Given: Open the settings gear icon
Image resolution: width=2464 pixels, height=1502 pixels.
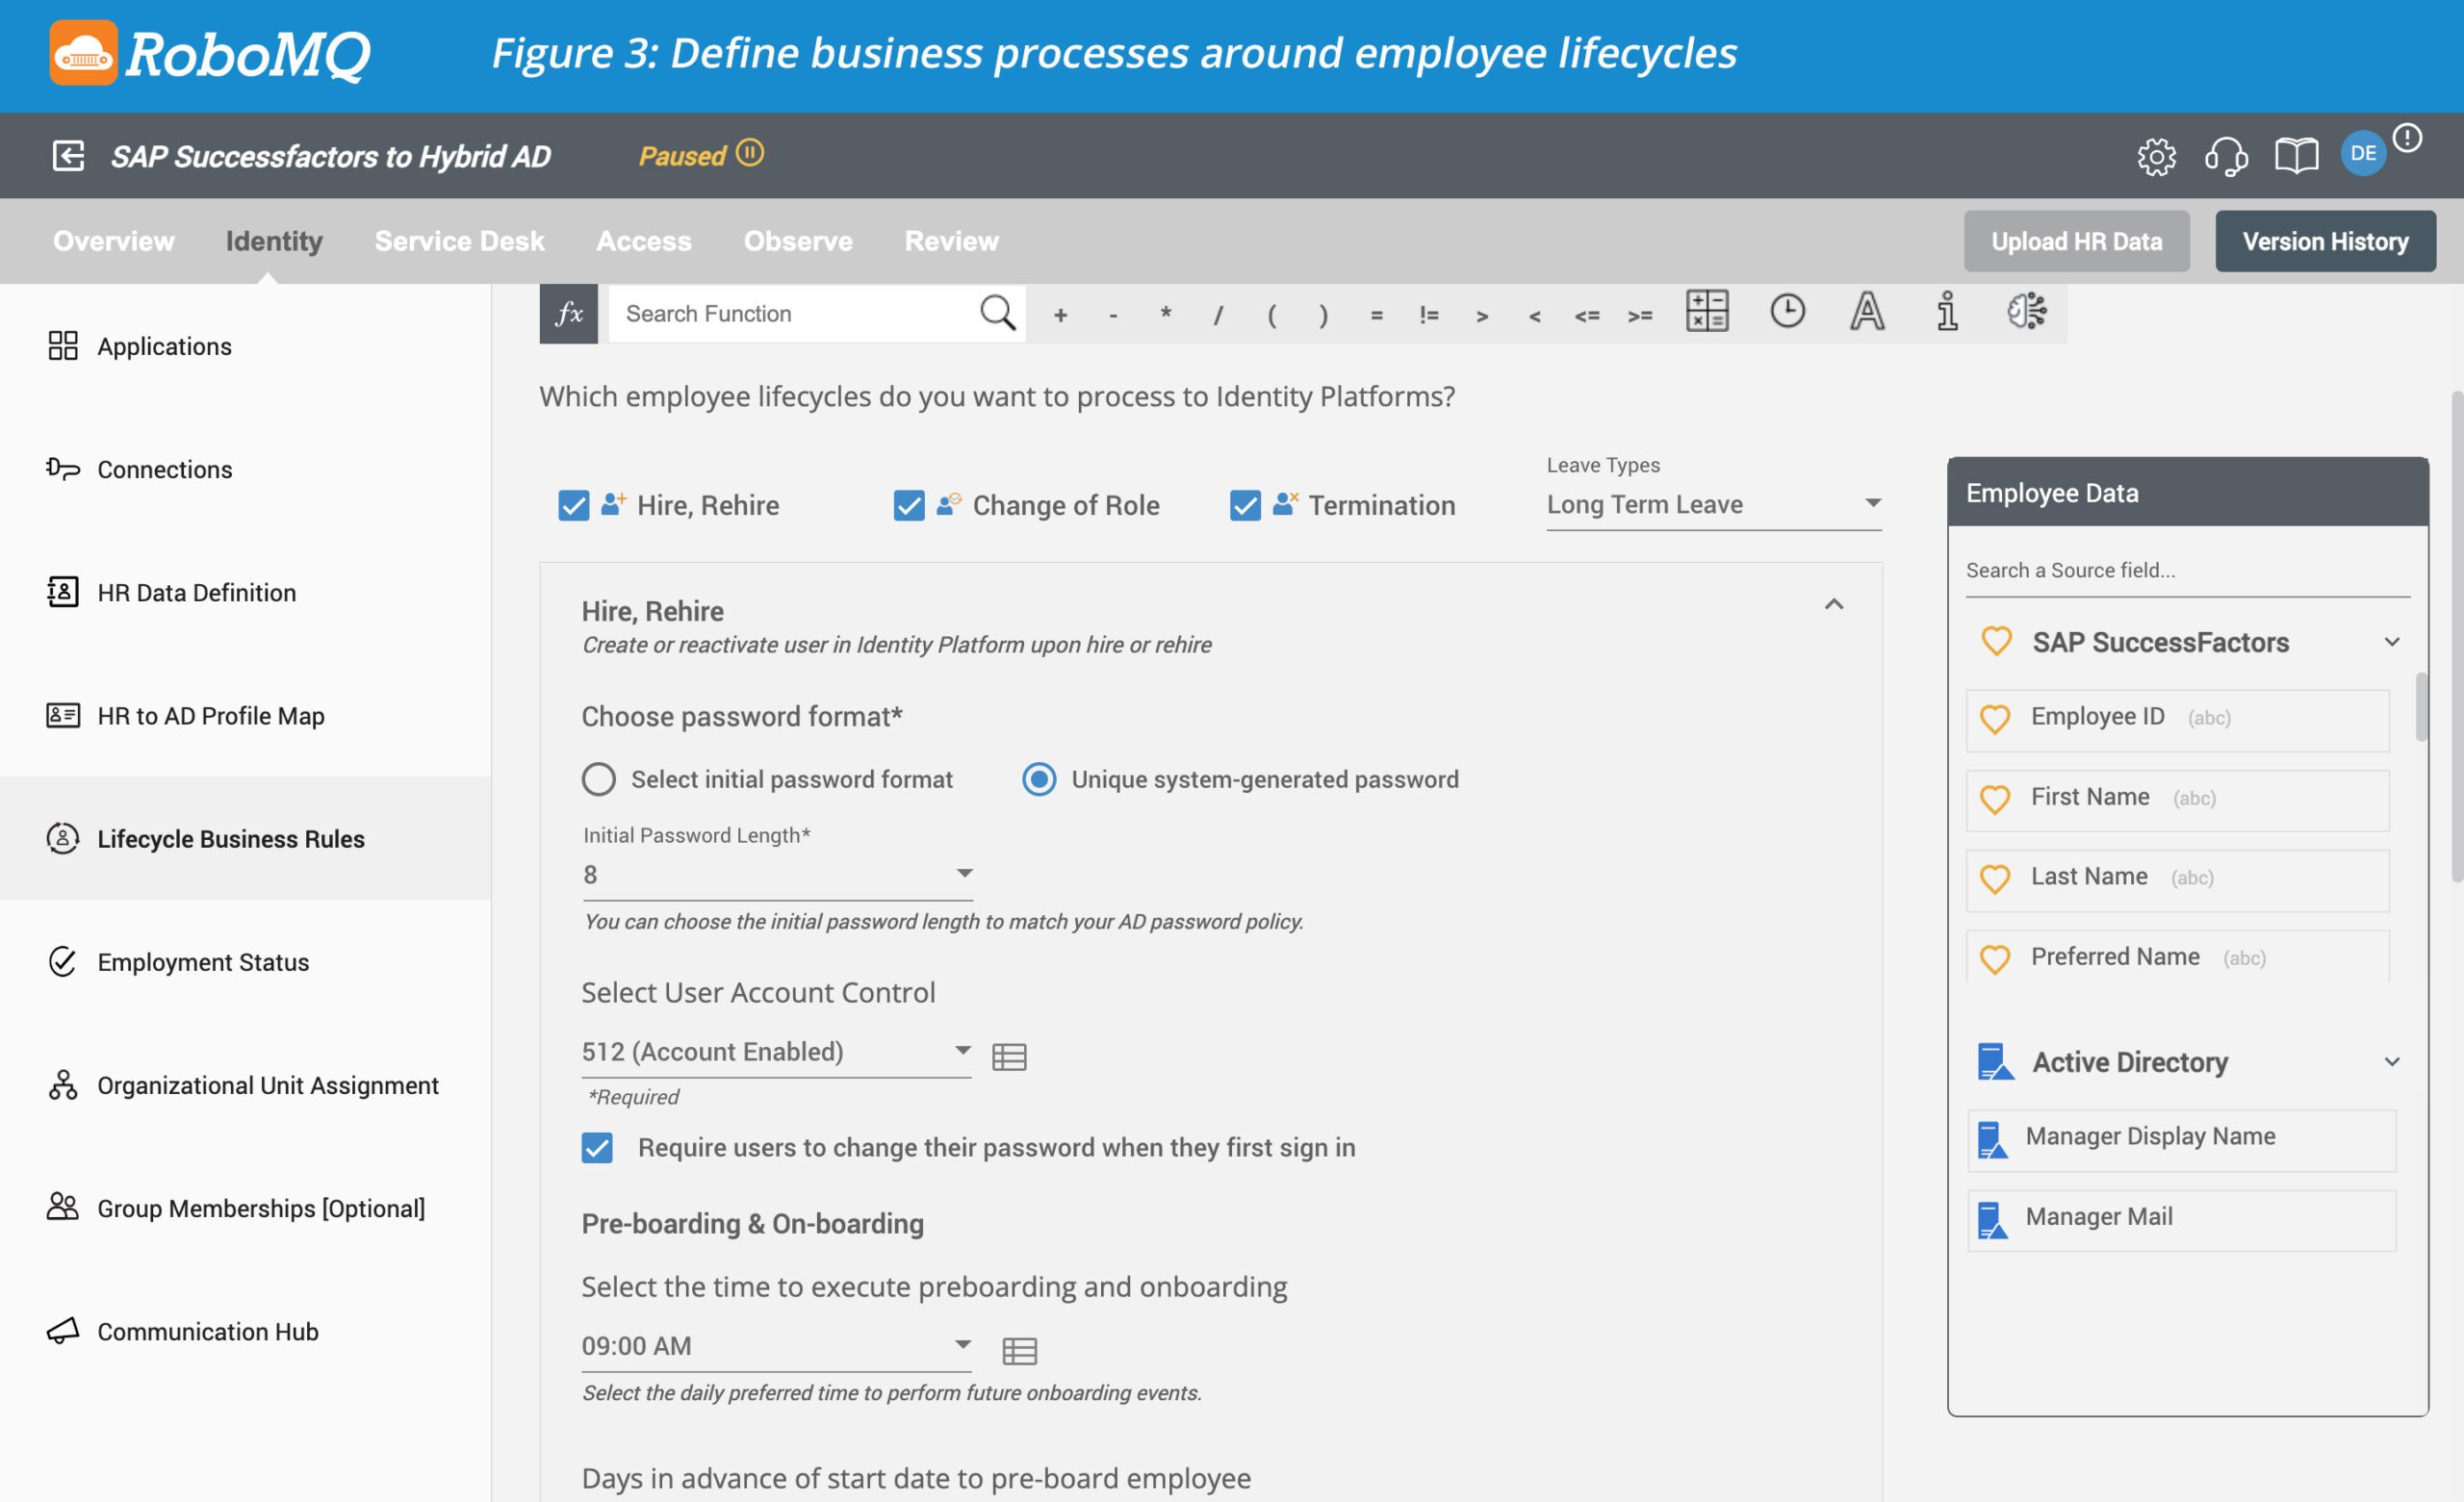Looking at the screenshot, I should (x=2156, y=156).
